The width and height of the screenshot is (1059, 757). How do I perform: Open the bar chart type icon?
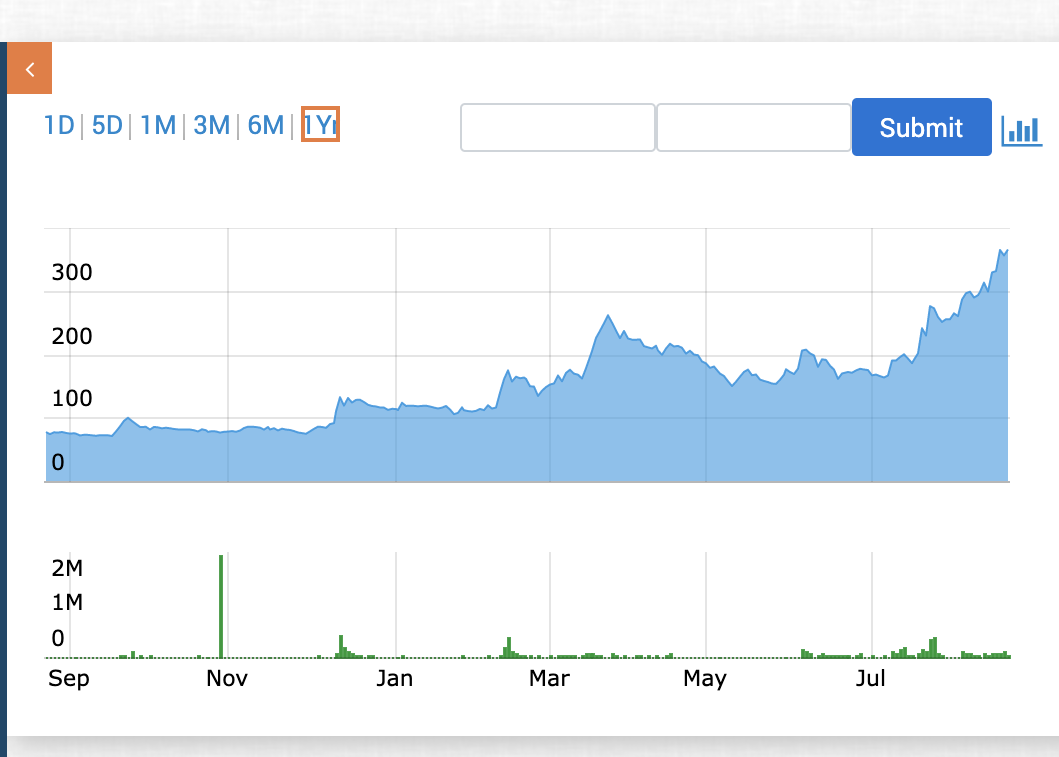coord(1021,129)
